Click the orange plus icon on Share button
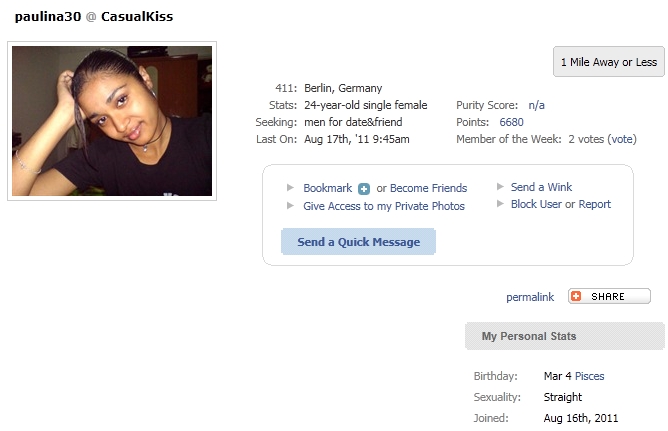Viewport: 668px width, 431px height. (576, 296)
